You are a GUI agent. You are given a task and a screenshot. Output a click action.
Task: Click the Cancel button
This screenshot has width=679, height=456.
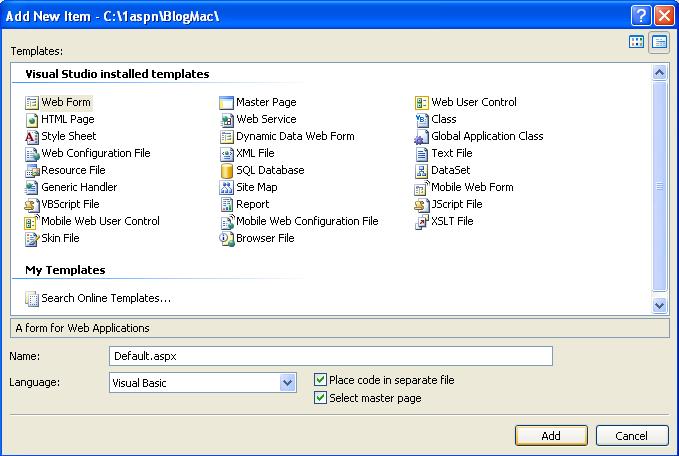point(632,436)
